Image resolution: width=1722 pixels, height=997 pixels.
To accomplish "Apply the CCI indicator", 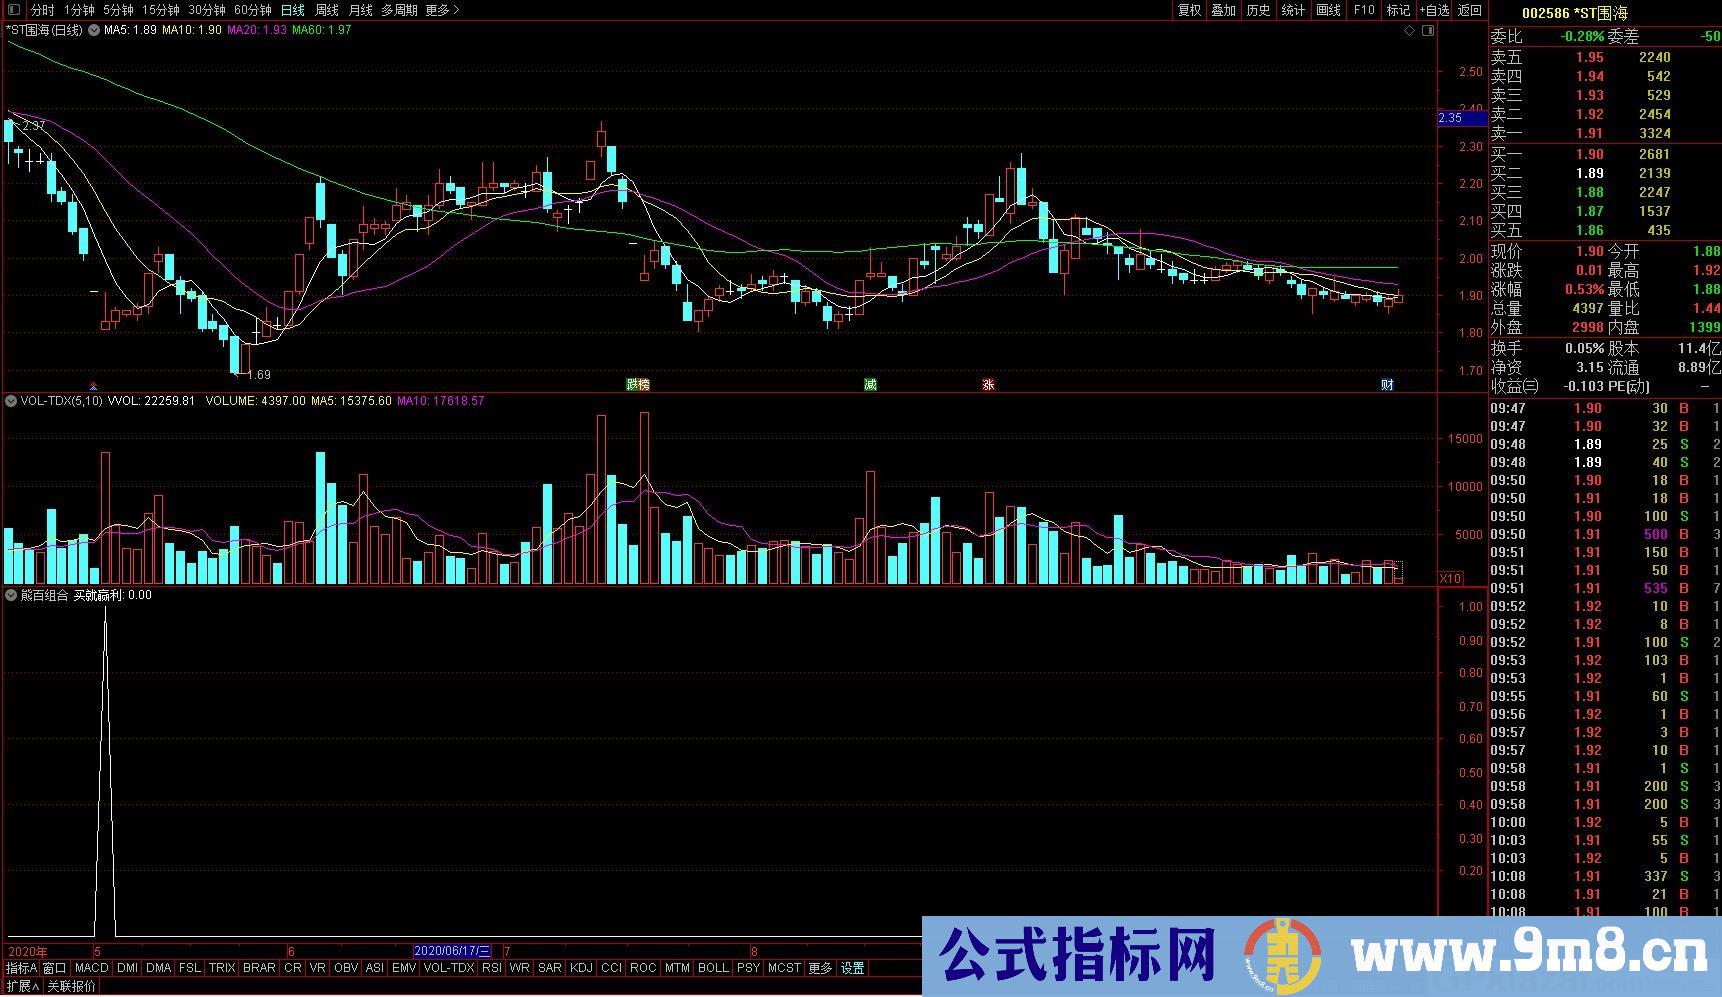I will (611, 968).
